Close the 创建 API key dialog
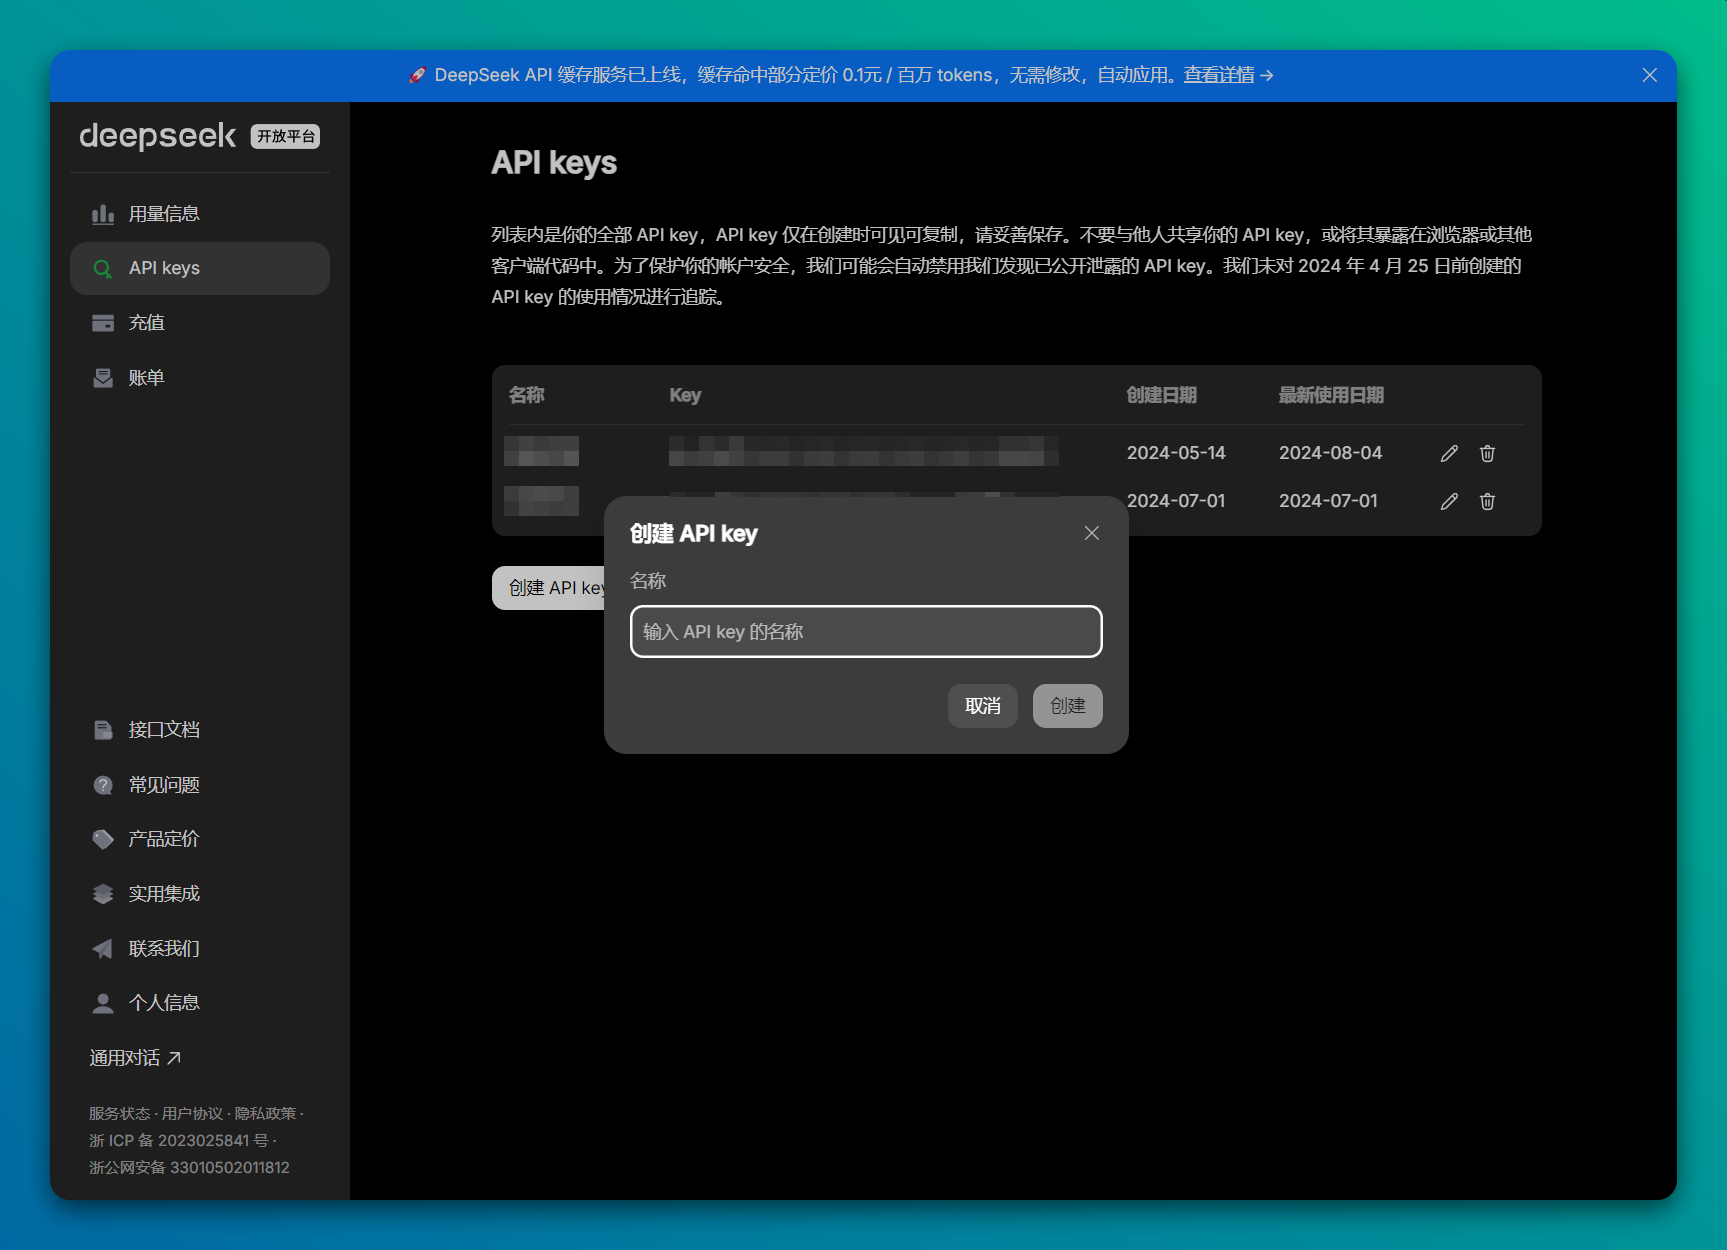The image size is (1727, 1250). (1091, 533)
